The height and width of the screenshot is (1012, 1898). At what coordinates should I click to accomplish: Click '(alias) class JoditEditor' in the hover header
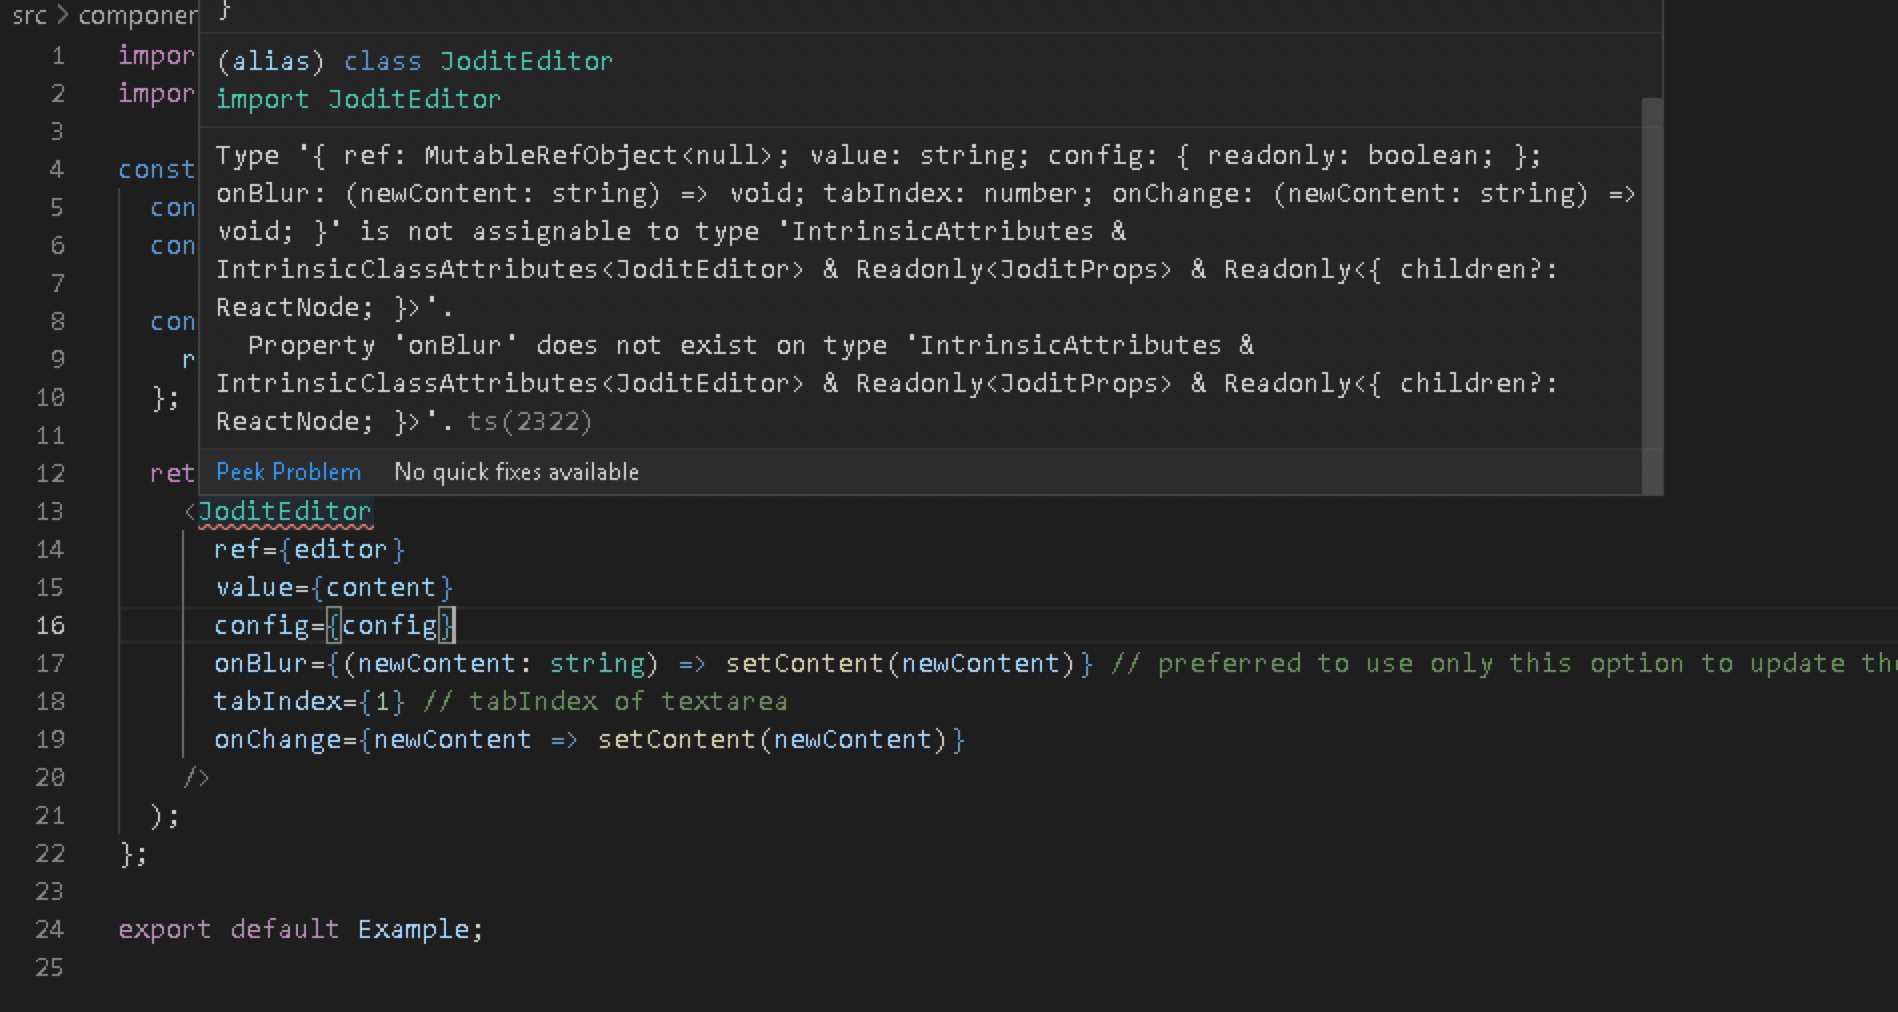tap(415, 61)
